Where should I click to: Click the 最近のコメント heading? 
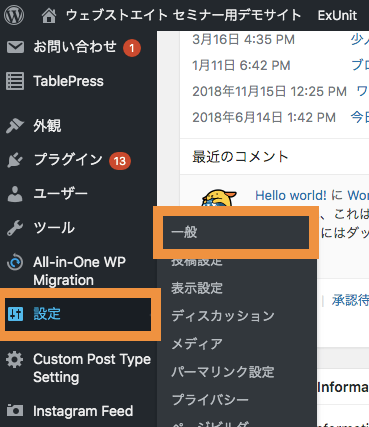tap(240, 156)
